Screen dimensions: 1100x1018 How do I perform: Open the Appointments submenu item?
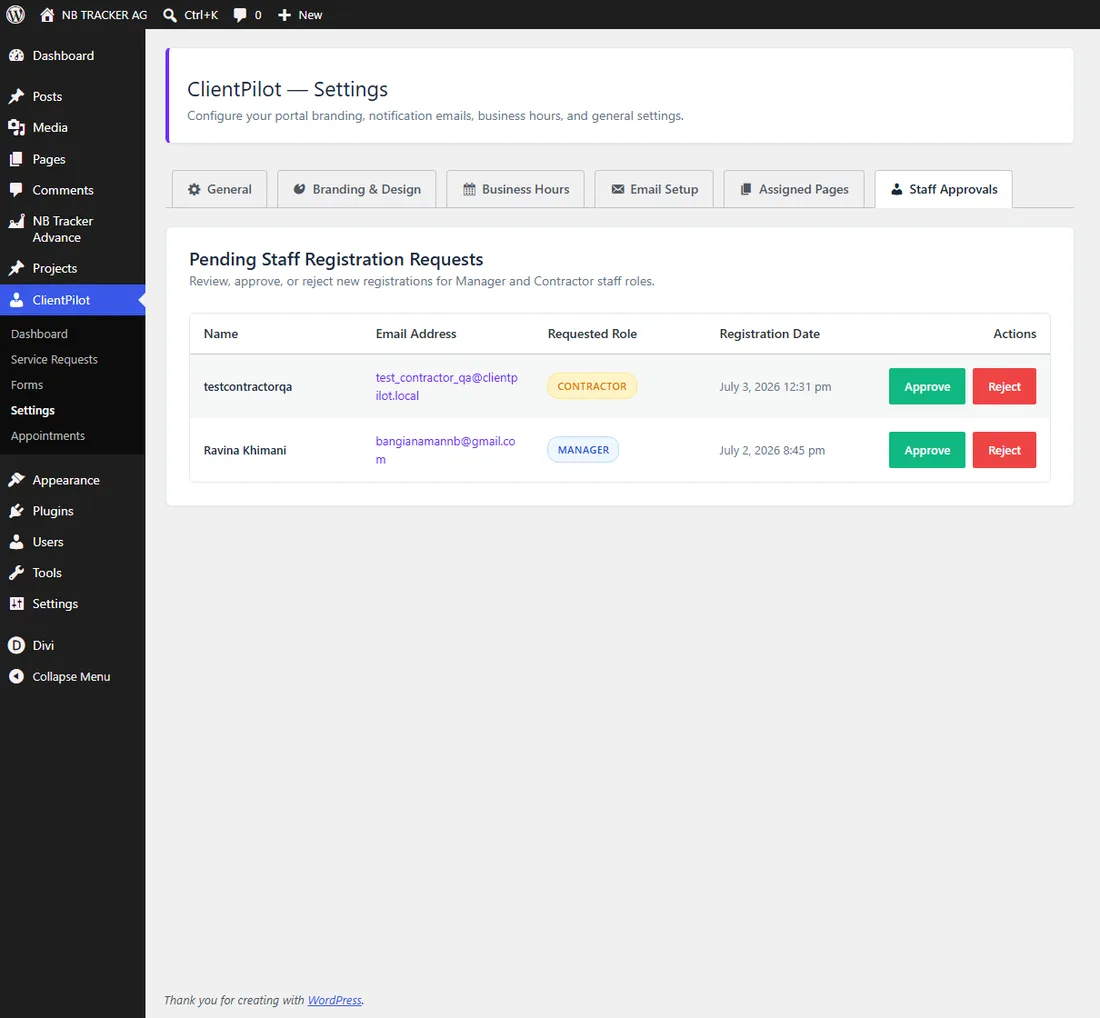click(x=48, y=436)
